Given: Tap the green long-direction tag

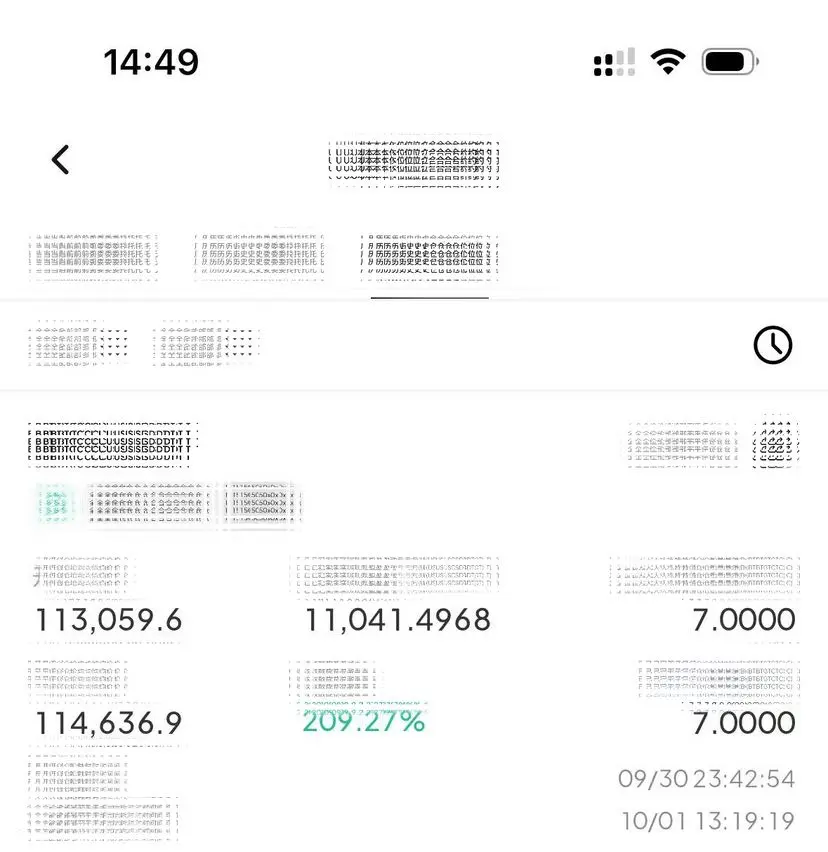Looking at the screenshot, I should pyautogui.click(x=55, y=504).
